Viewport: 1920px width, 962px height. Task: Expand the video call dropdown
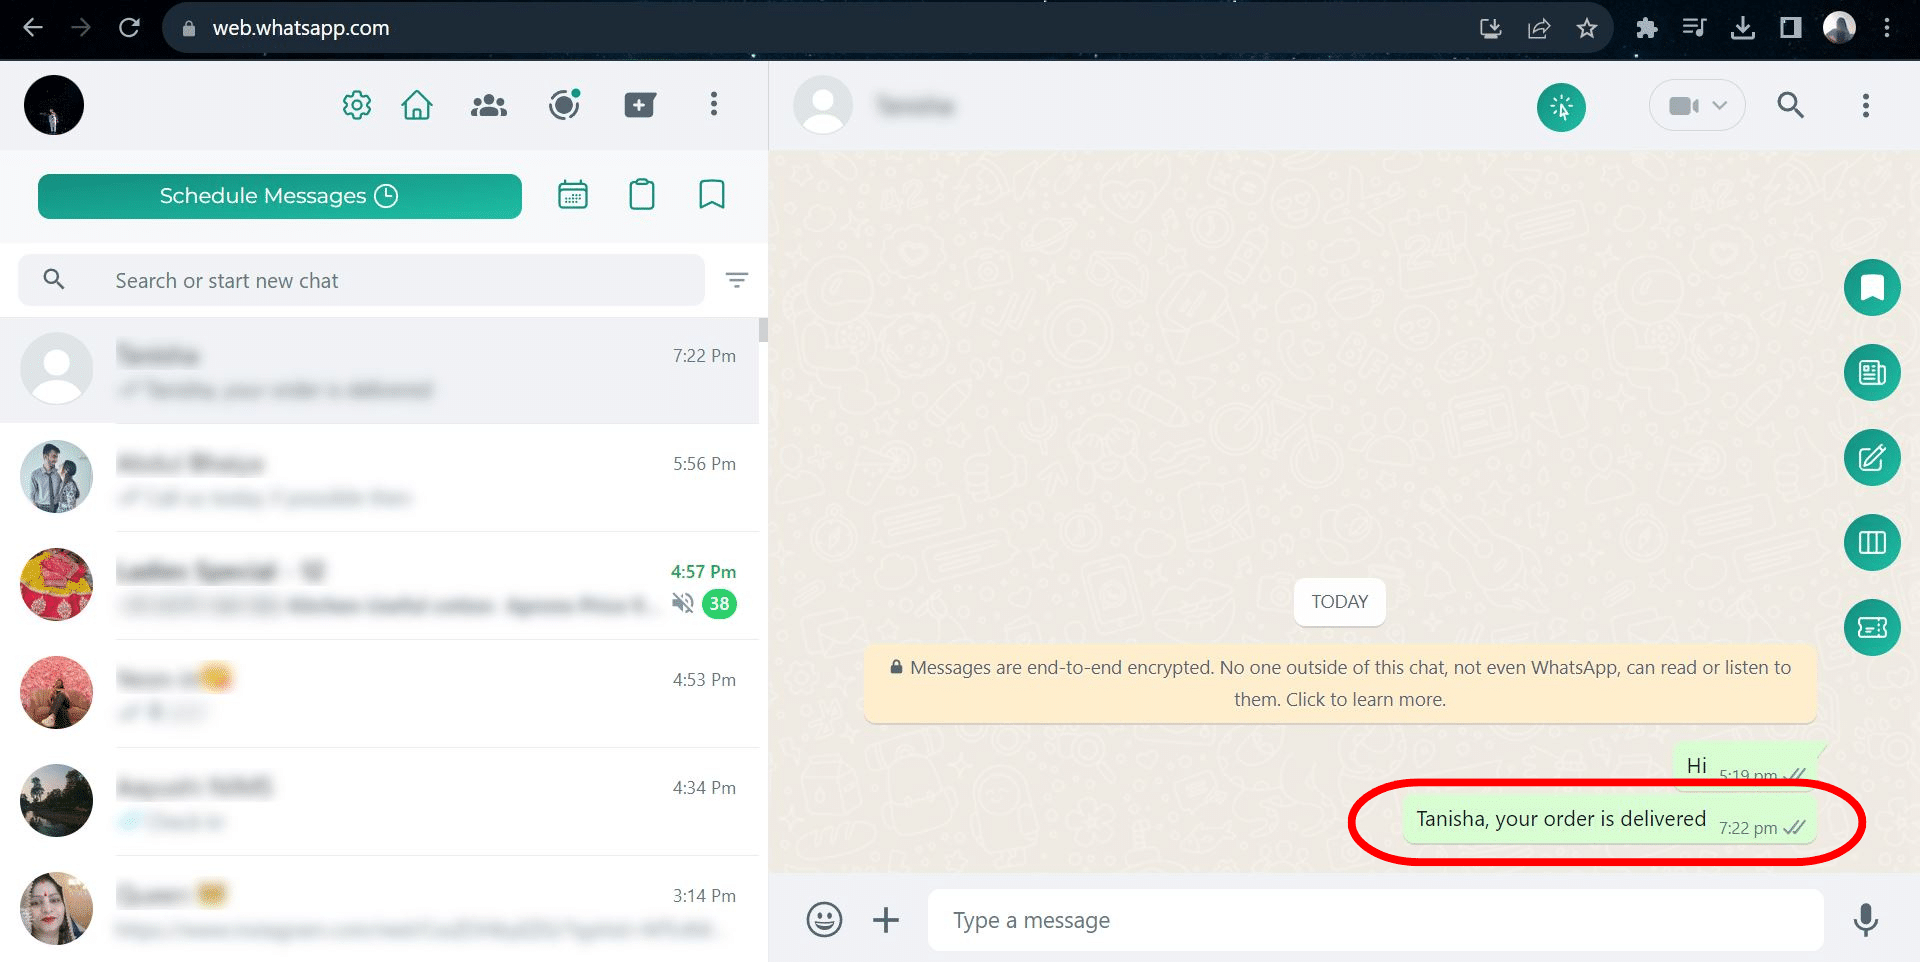(1697, 106)
